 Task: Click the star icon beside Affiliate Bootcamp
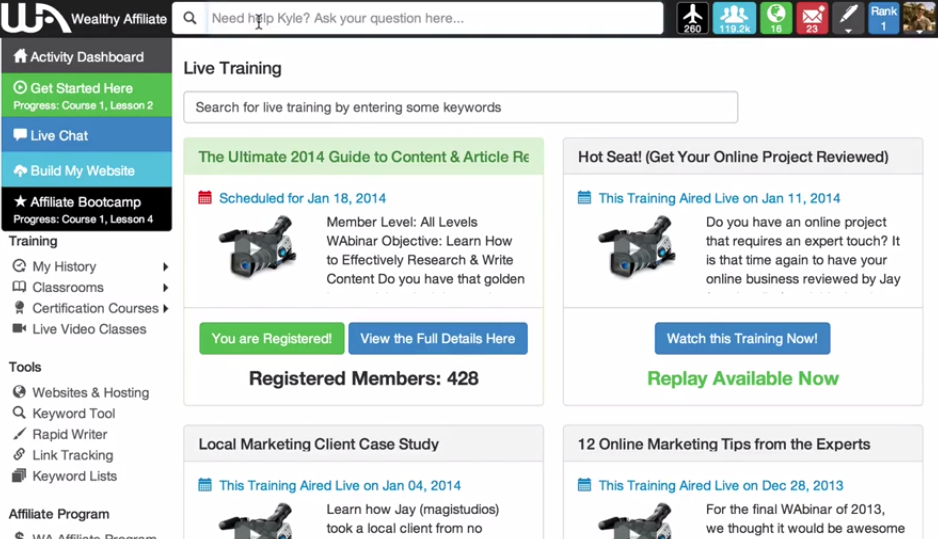(x=20, y=201)
